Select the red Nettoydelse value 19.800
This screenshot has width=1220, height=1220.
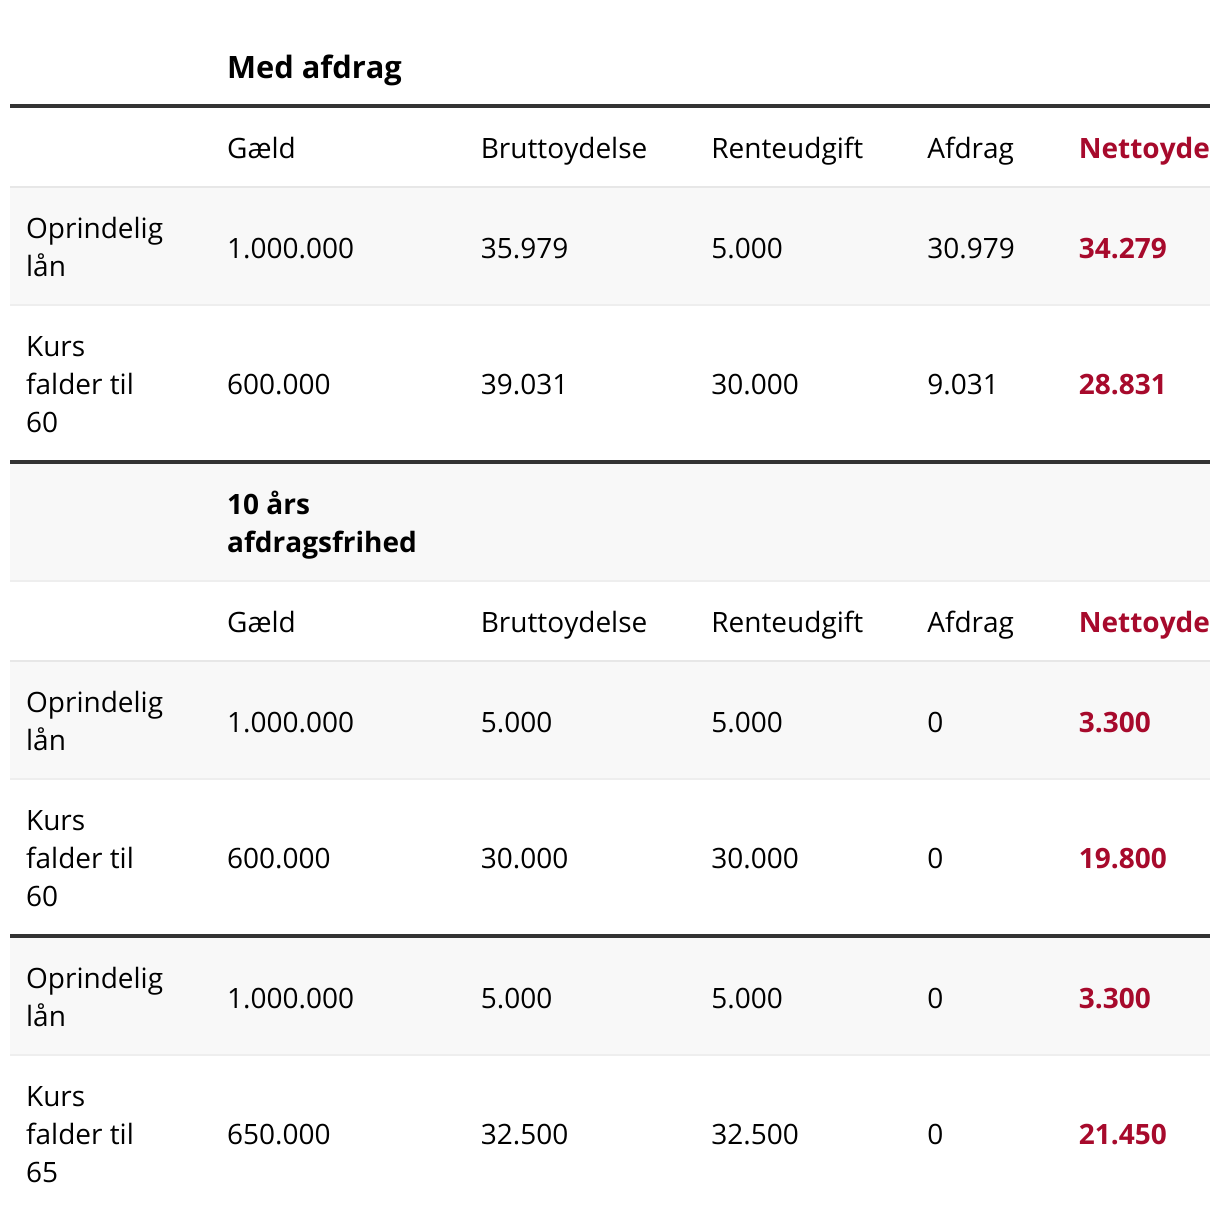click(1122, 858)
